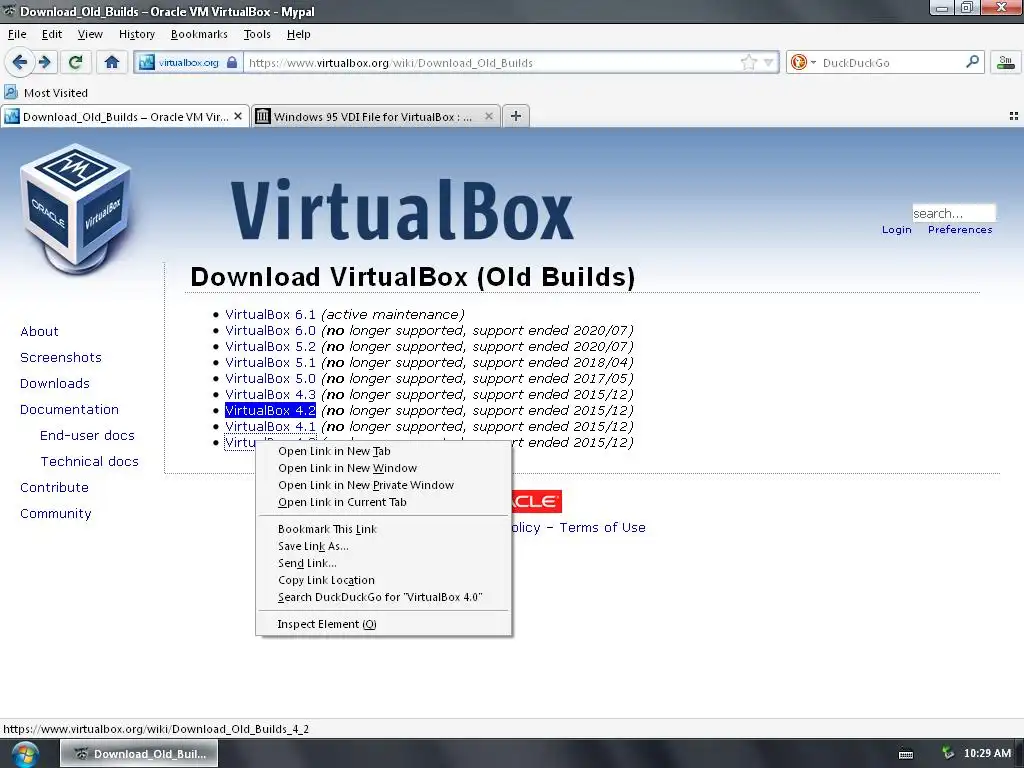
Task: Search DuckDuckGo for "VirtualBox 4.0"
Action: pyautogui.click(x=383, y=597)
